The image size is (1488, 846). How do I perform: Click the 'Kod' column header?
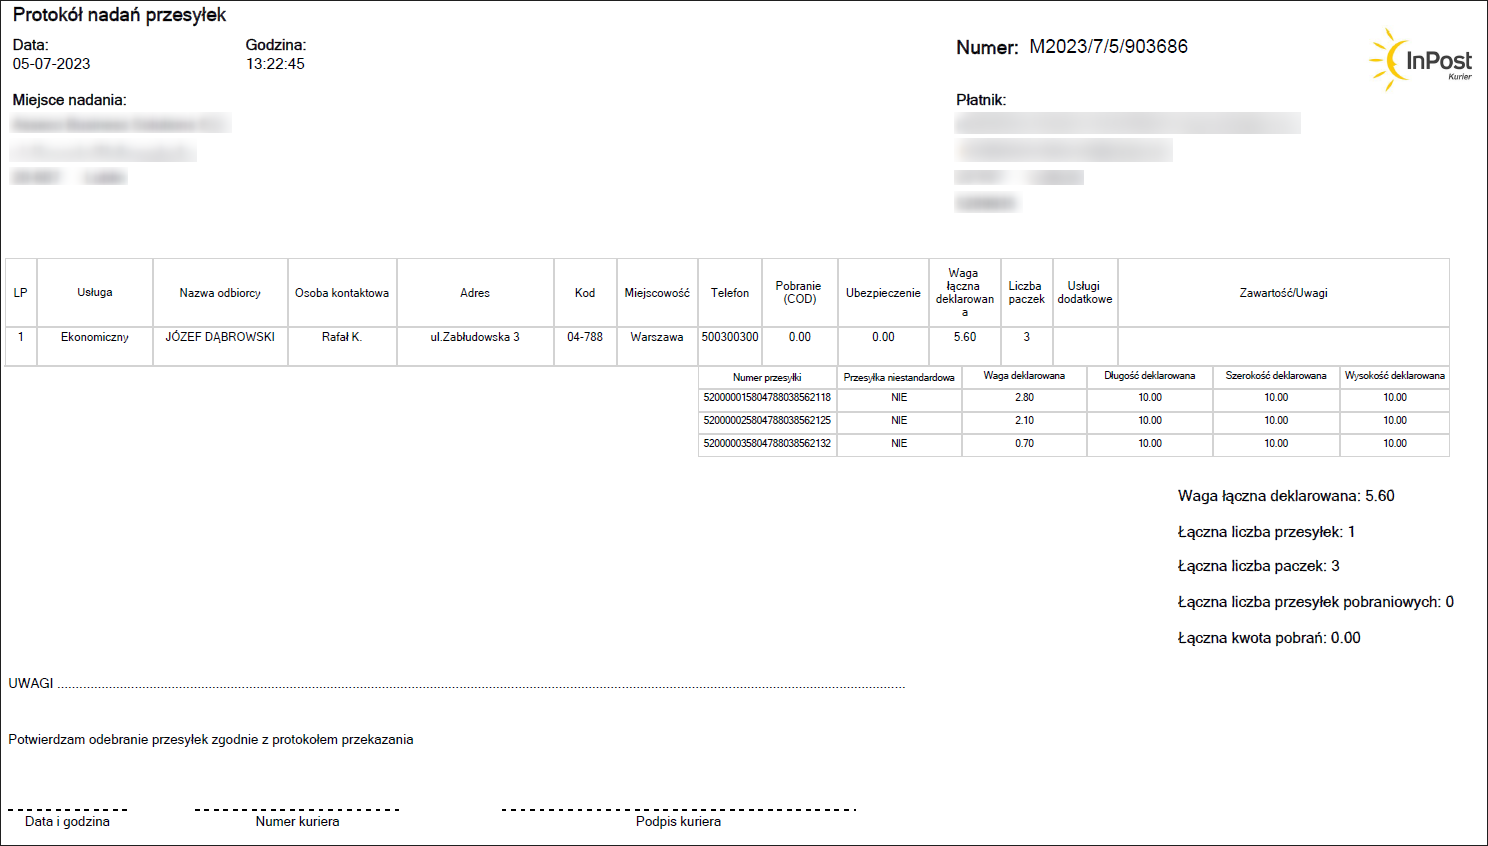585,293
